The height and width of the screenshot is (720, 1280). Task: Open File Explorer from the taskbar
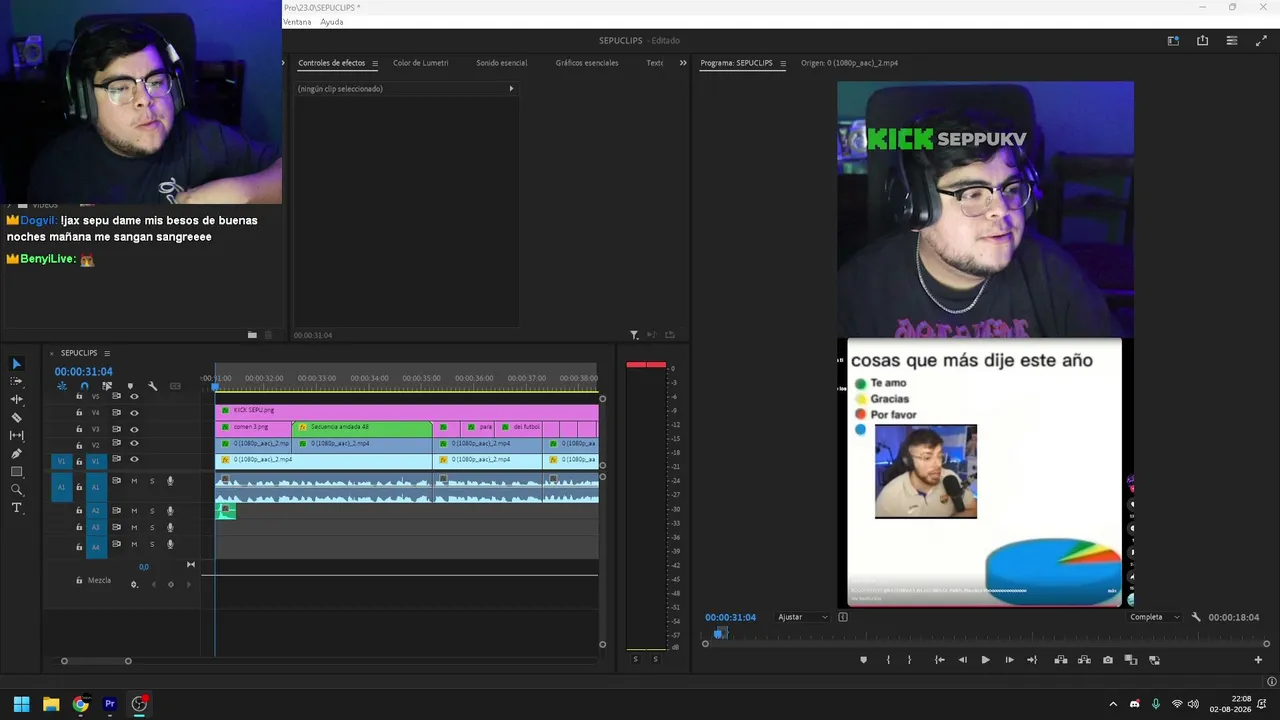click(x=51, y=704)
